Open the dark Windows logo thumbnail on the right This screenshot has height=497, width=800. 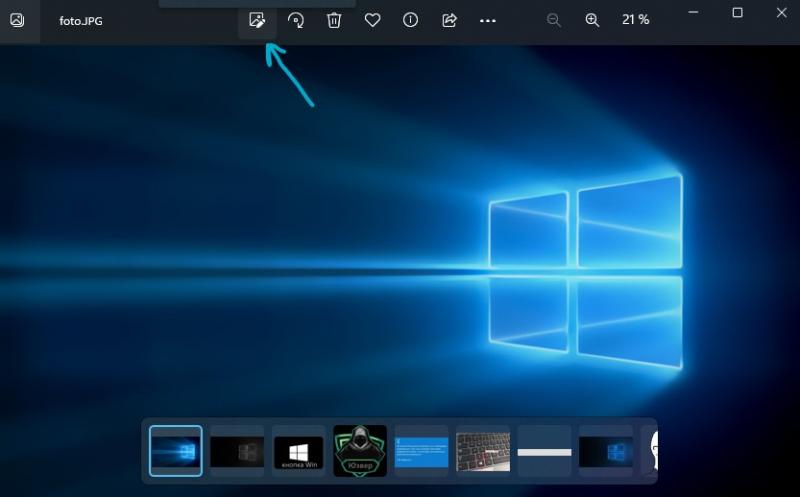pos(606,451)
